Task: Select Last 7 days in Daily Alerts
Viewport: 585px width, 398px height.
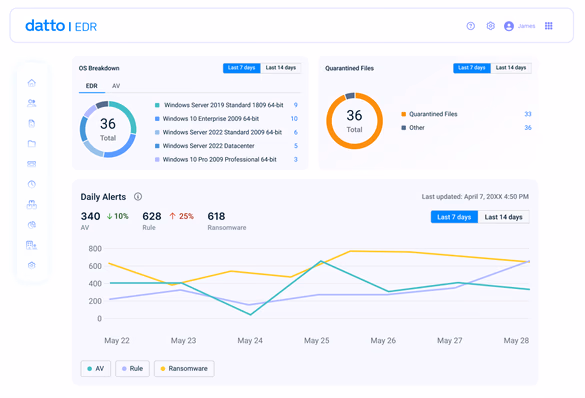Action: point(454,217)
